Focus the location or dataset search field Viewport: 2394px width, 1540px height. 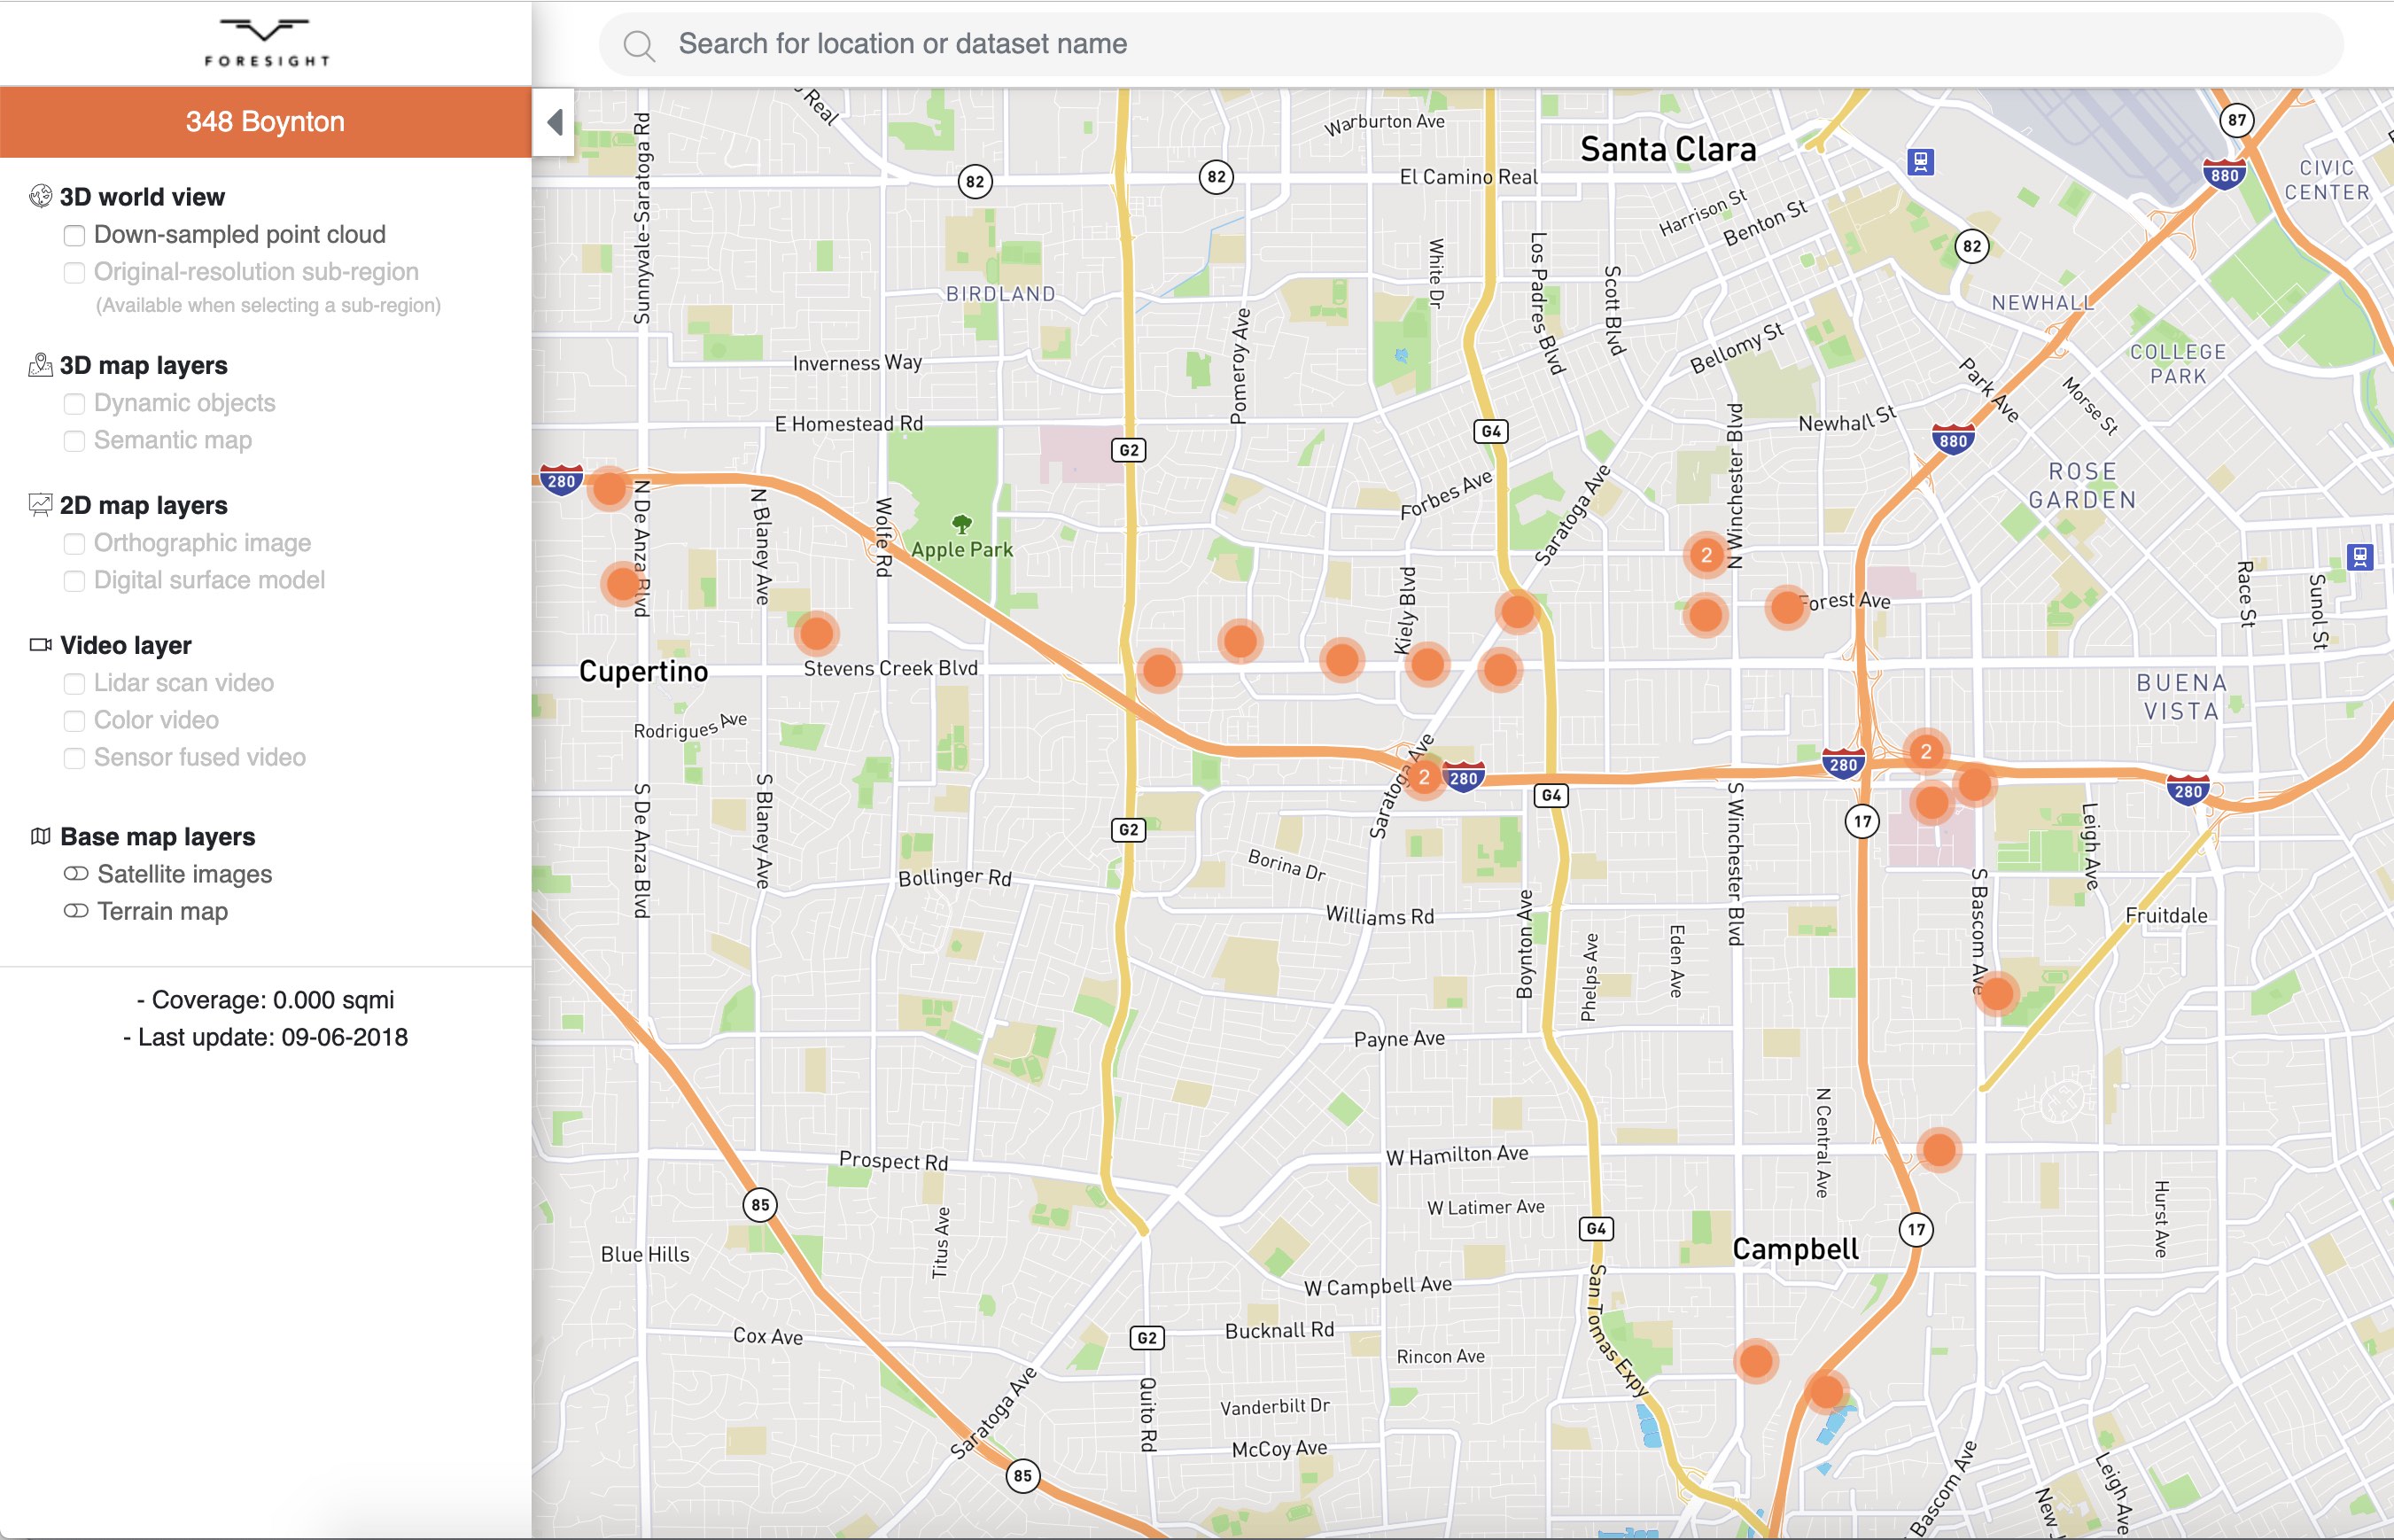[x=1470, y=44]
